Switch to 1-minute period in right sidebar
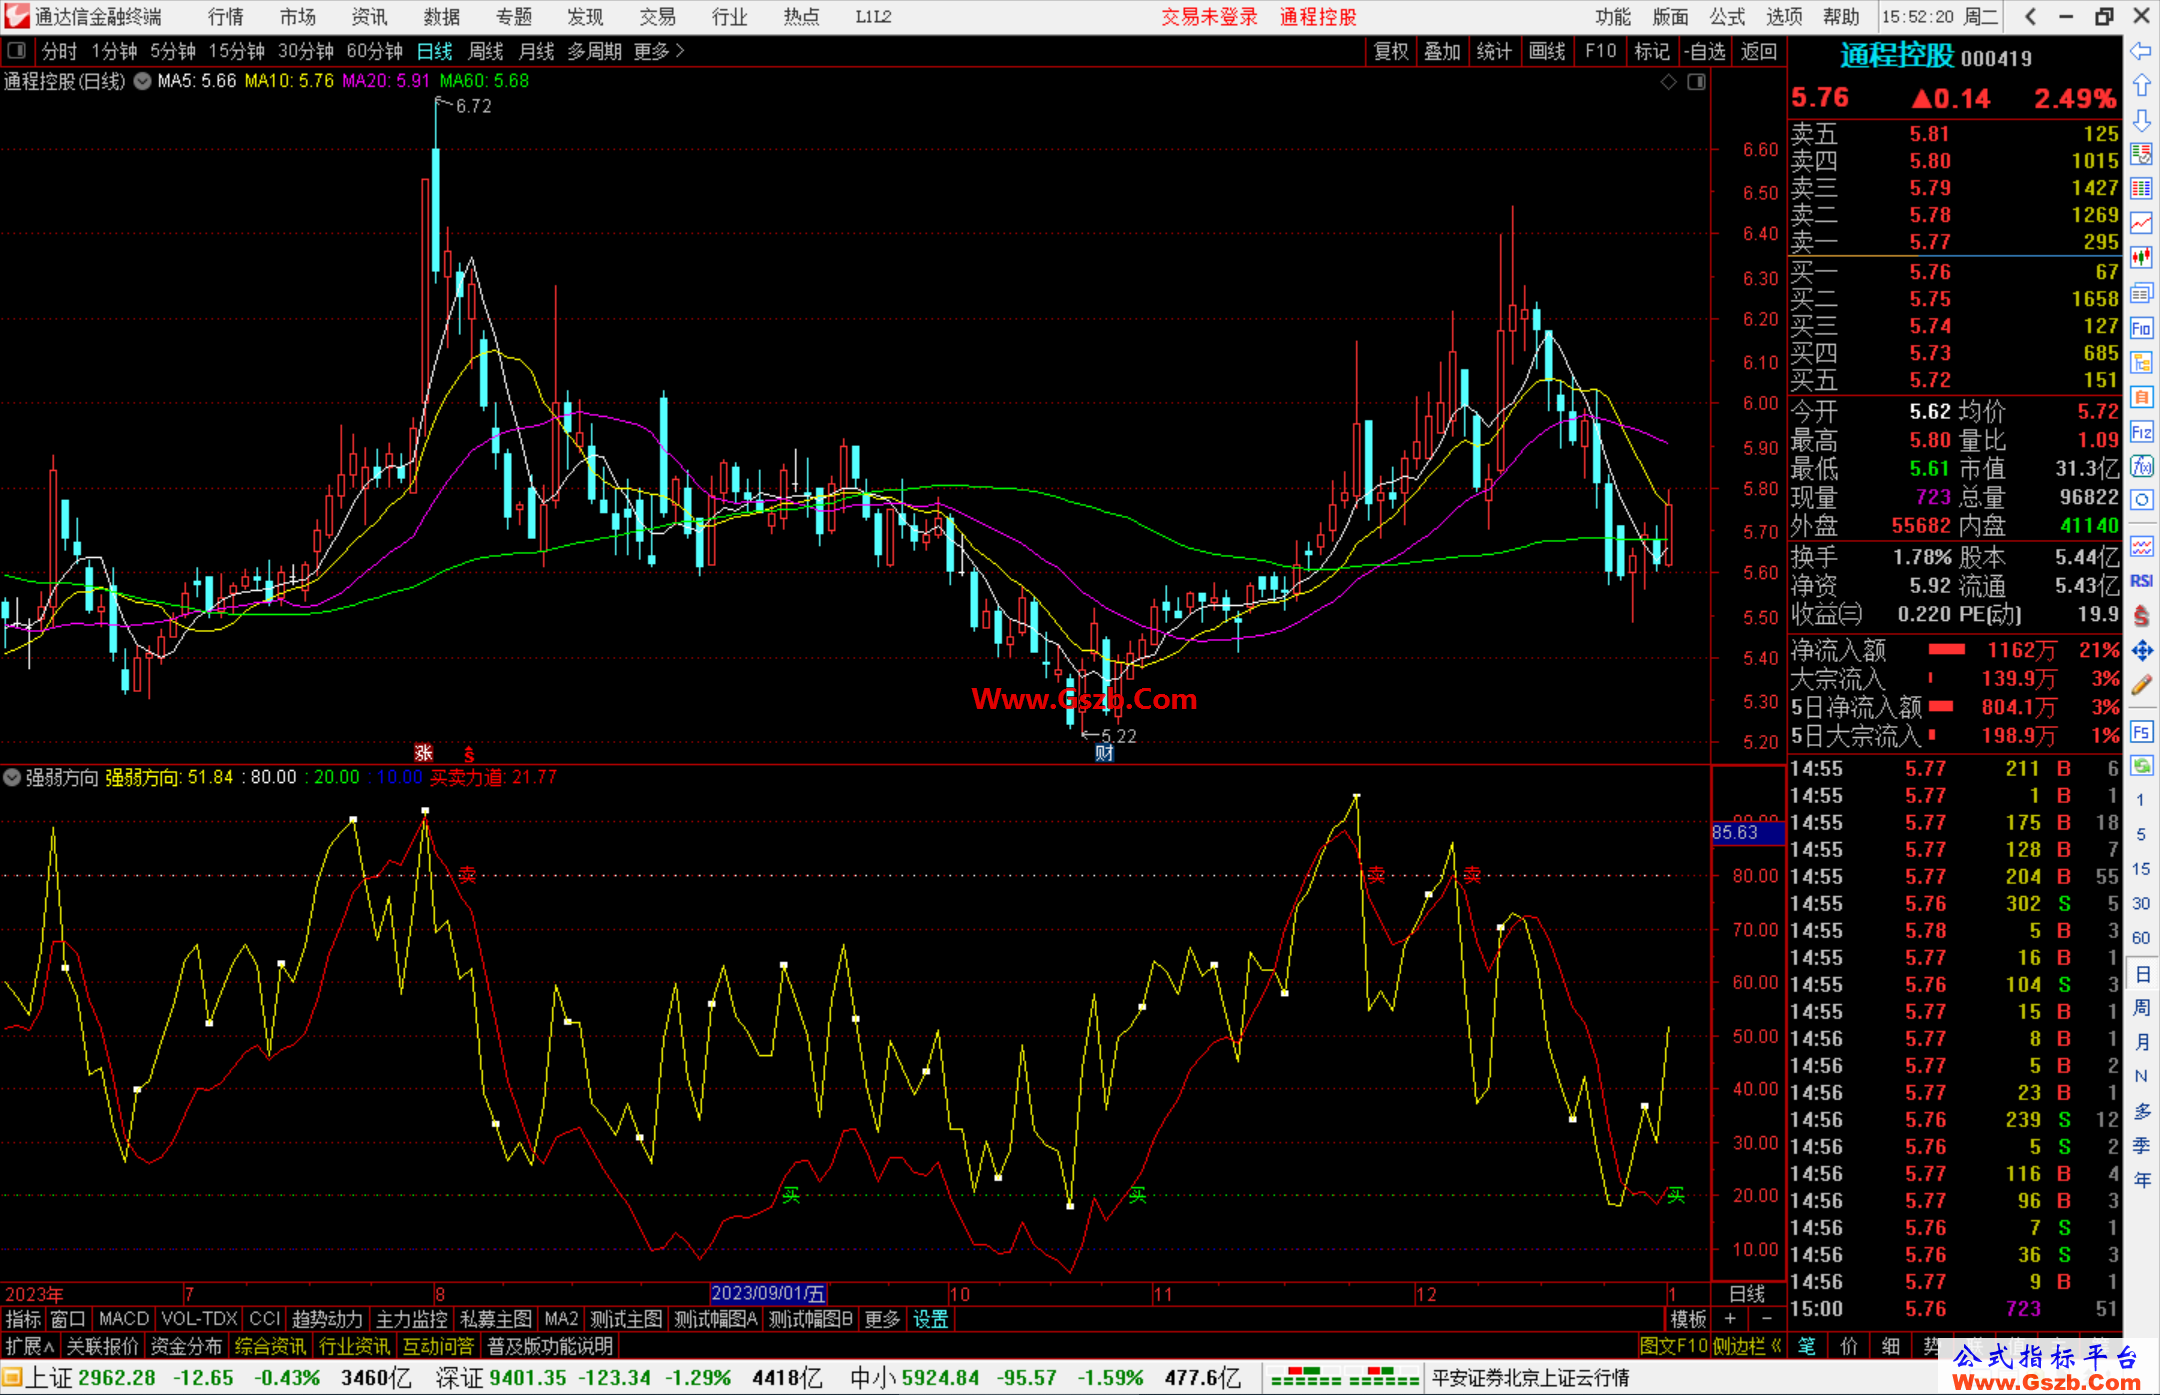Viewport: 2160px width, 1395px height. [x=2141, y=800]
